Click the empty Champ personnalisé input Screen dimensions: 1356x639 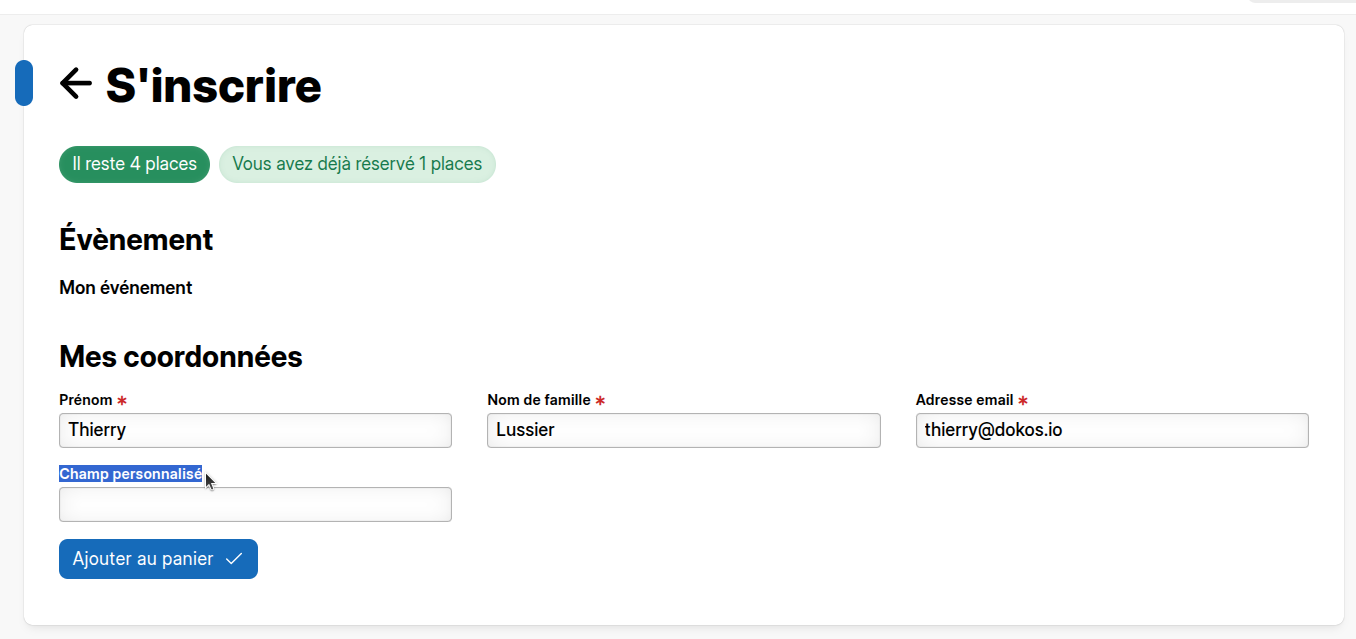(255, 505)
